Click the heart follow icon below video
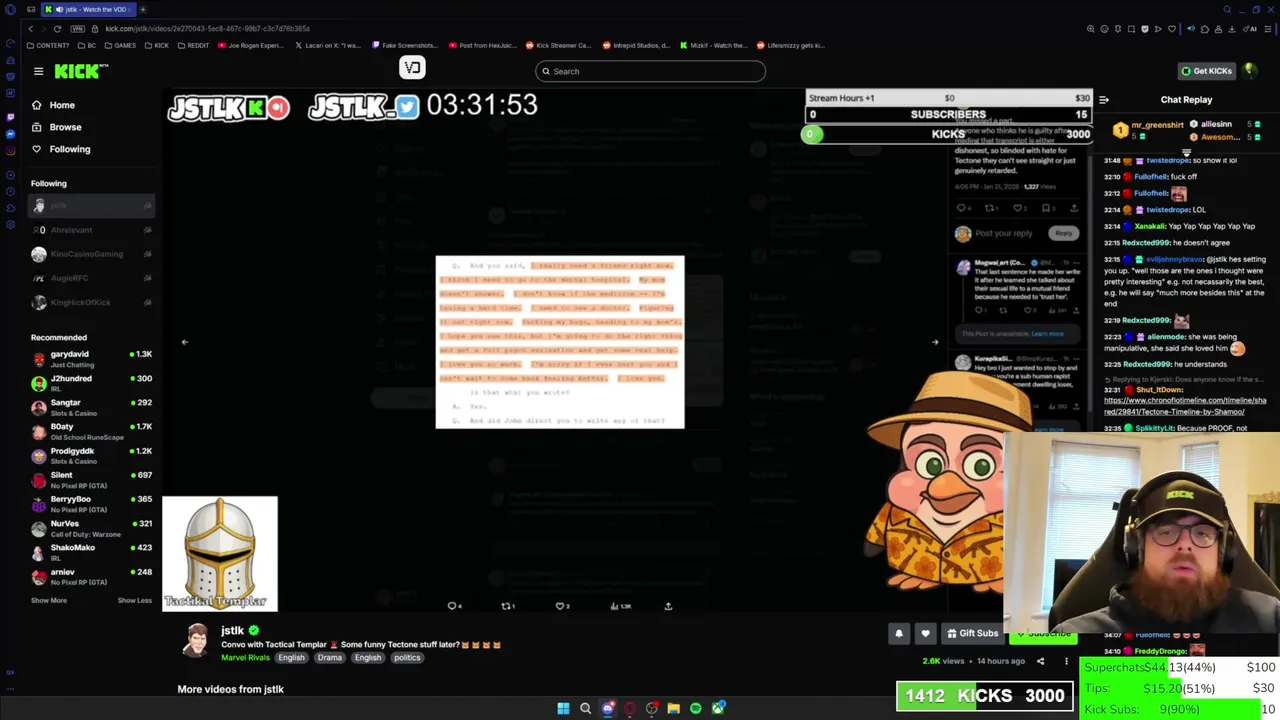Screen dimensions: 1280x720 925,633
